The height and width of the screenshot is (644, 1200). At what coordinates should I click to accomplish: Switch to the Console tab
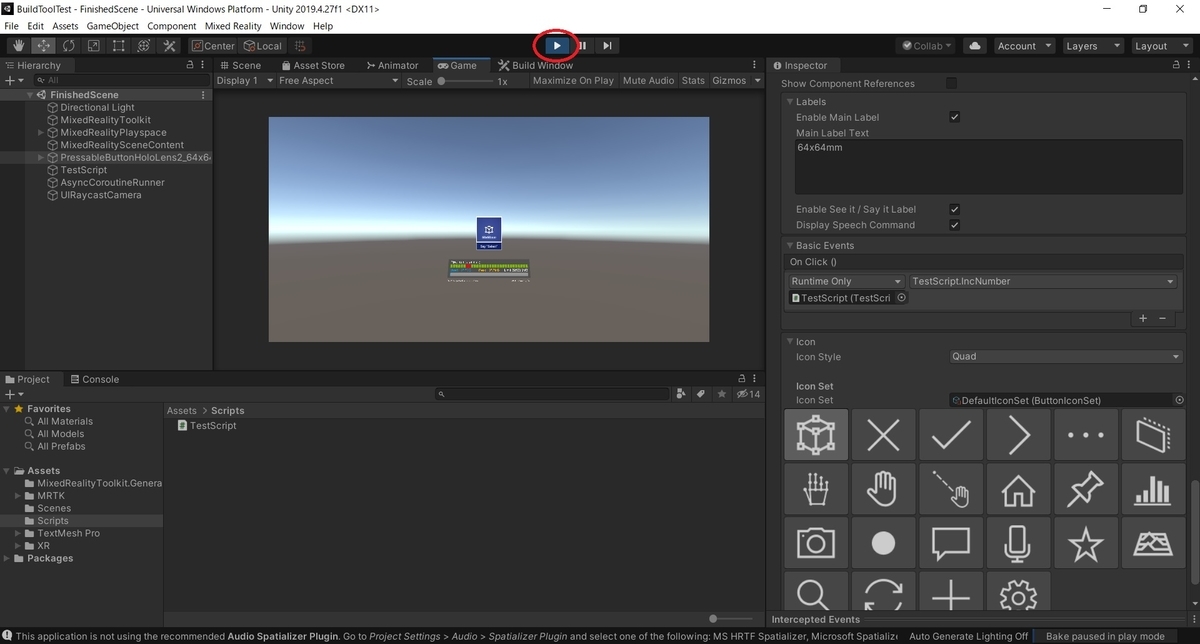pyautogui.click(x=94, y=379)
